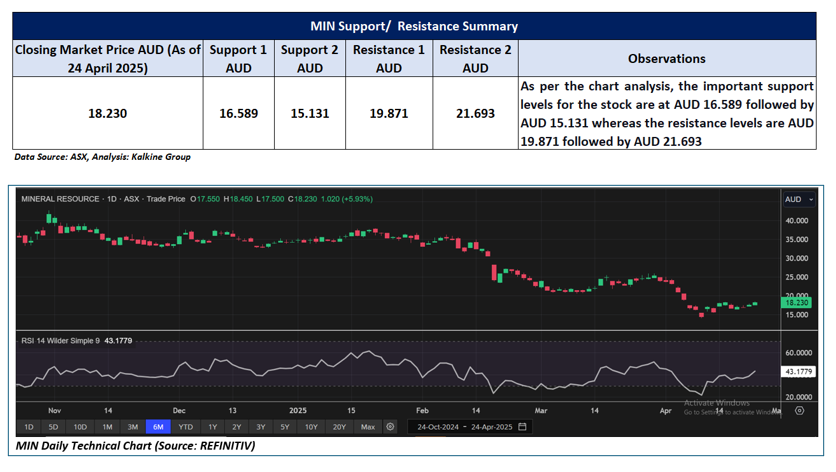836x472 pixels.
Task: Click the Dec label on time axis
Action: (x=179, y=411)
